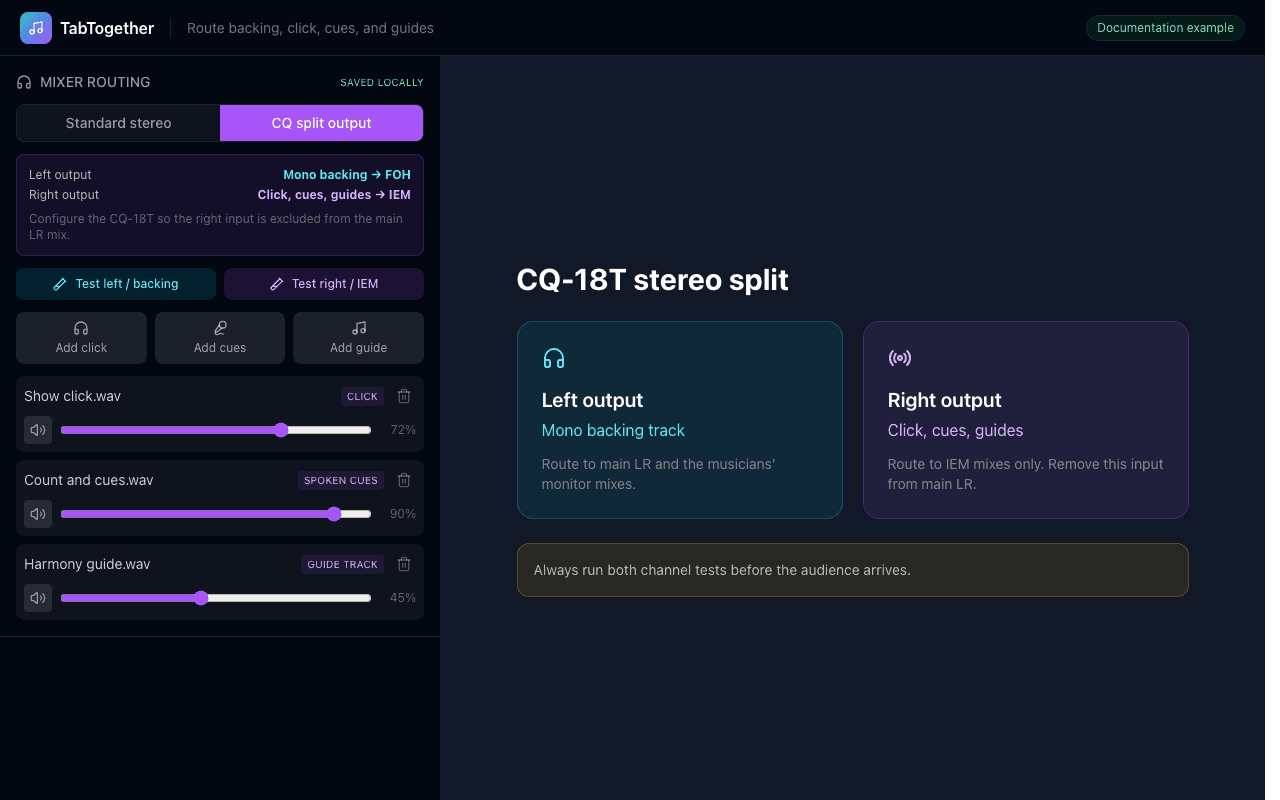Viewport: 1280px width, 800px height.
Task: Delete the Count and cues.wav track
Action: (404, 480)
